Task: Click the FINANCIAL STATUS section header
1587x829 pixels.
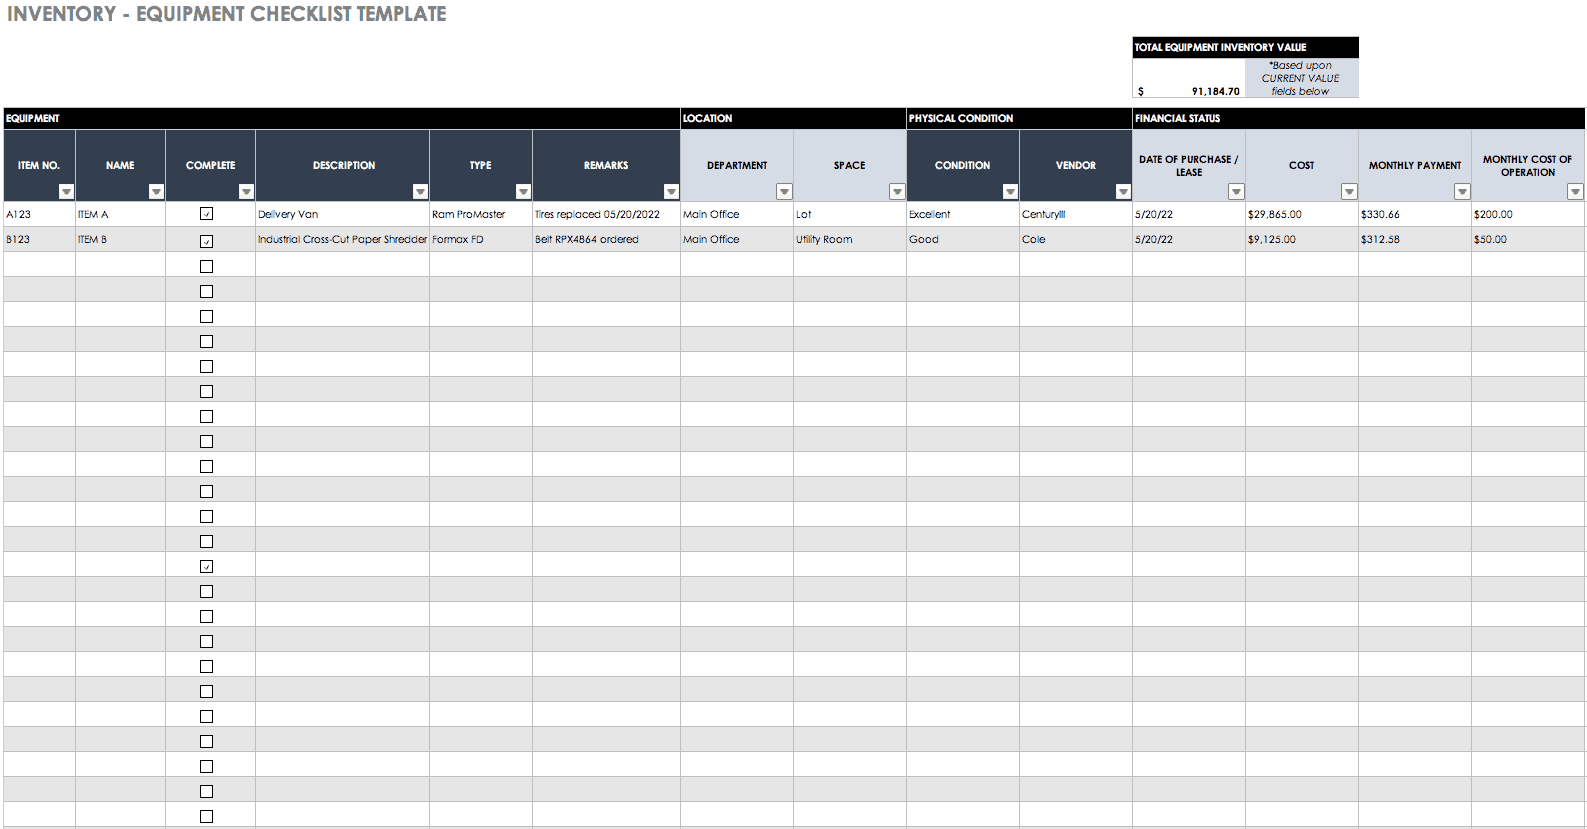Action: [x=1177, y=118]
